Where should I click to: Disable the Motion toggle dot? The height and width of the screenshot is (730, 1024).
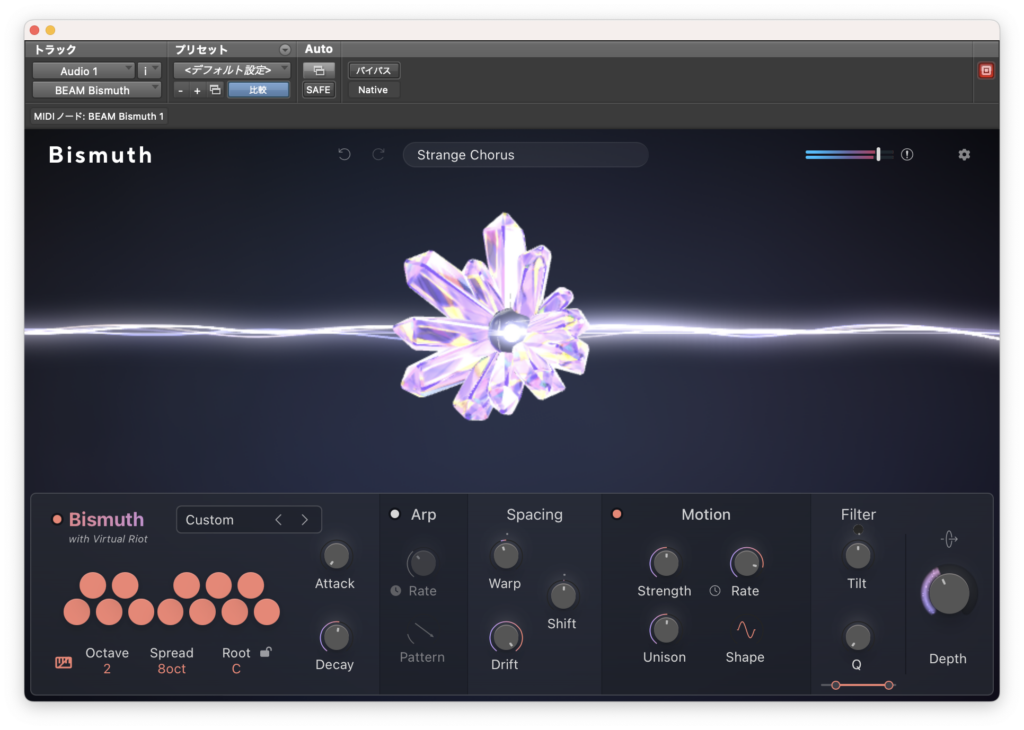coord(616,514)
